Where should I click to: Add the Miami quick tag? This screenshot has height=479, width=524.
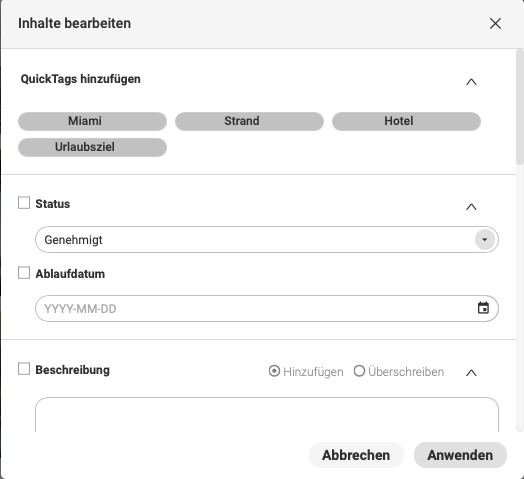tap(92, 121)
